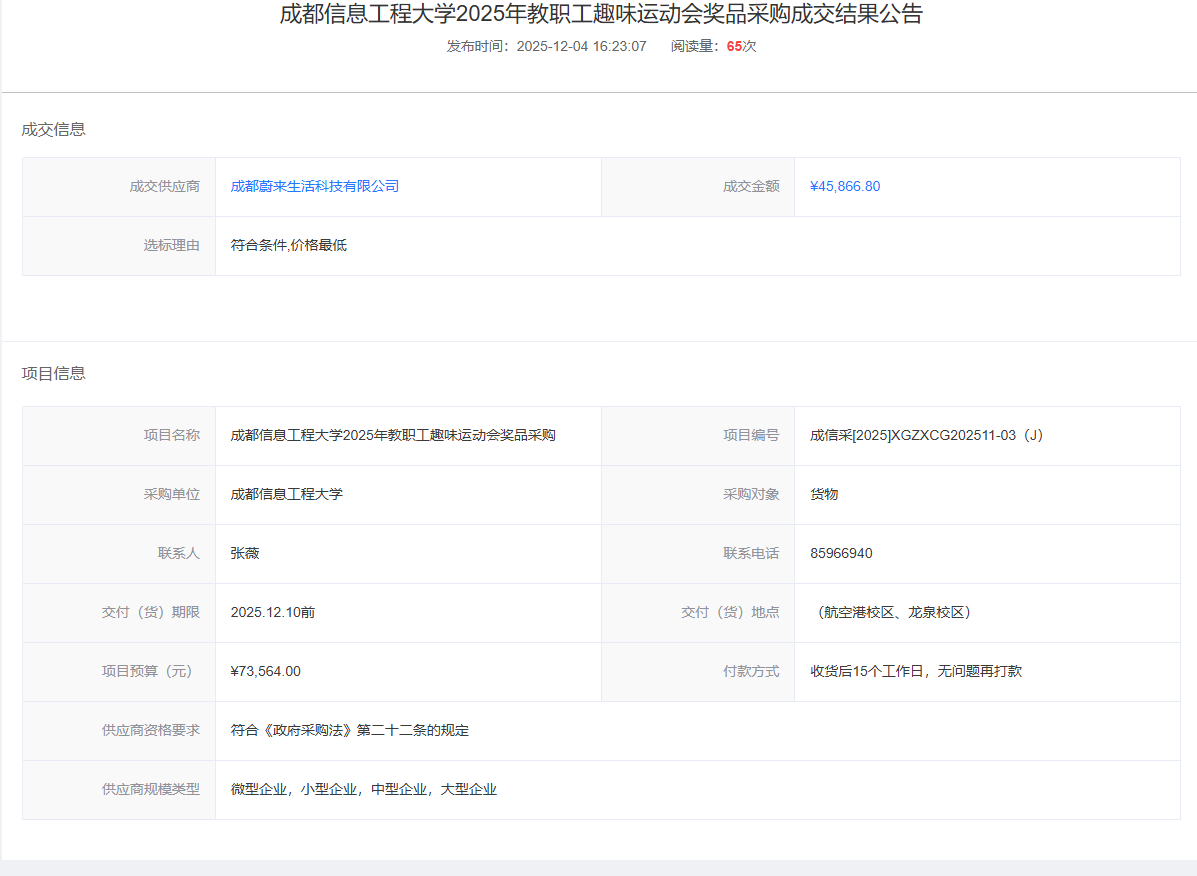This screenshot has width=1197, height=876.
Task: Click the ¥45,866.80 transaction amount
Action: coord(845,186)
